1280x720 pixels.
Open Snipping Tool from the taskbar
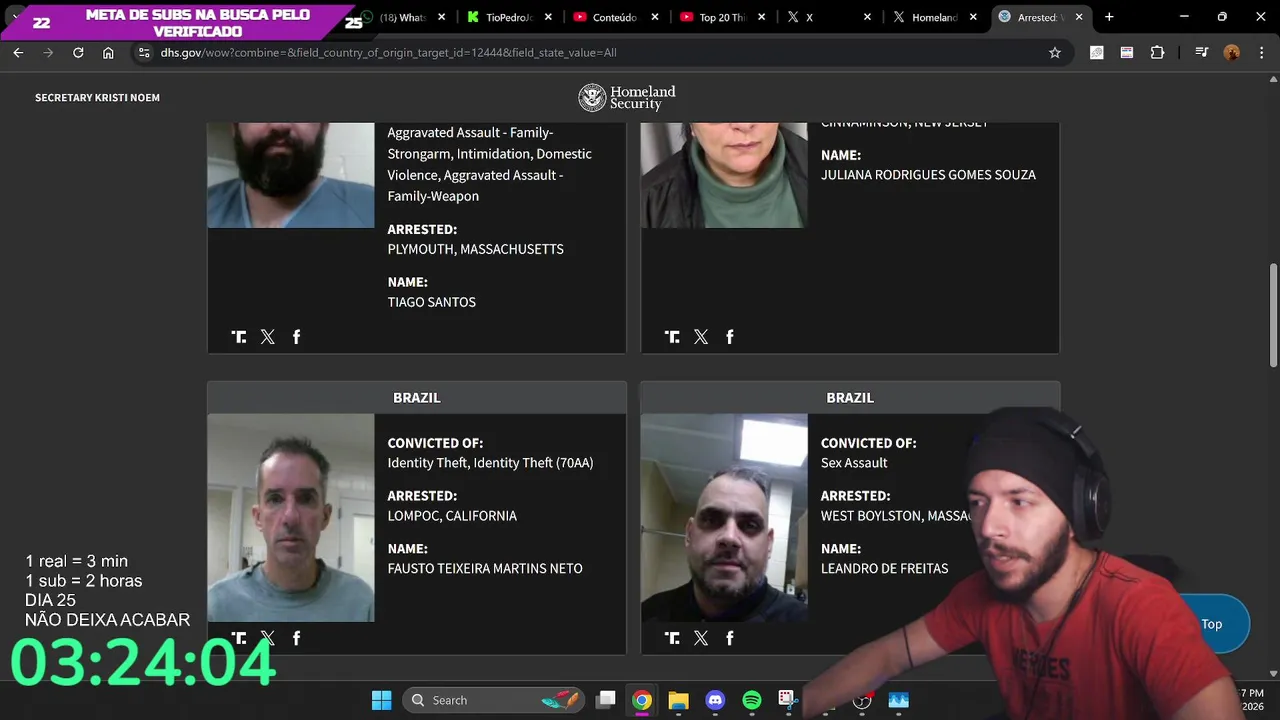tap(787, 700)
